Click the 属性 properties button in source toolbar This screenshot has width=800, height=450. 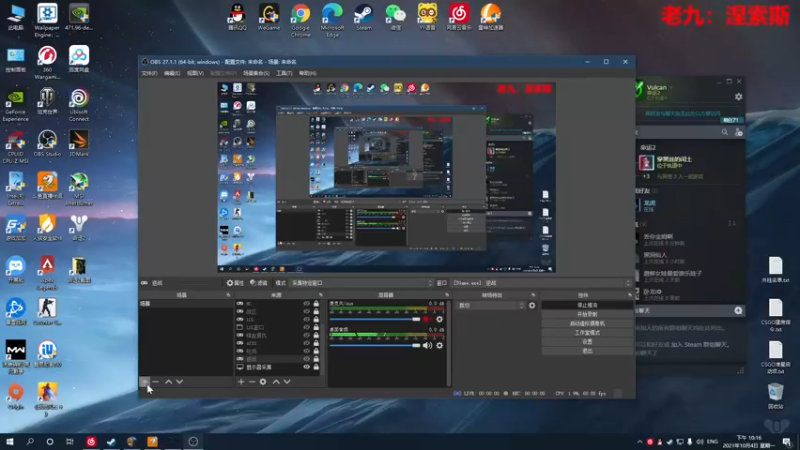coord(235,283)
